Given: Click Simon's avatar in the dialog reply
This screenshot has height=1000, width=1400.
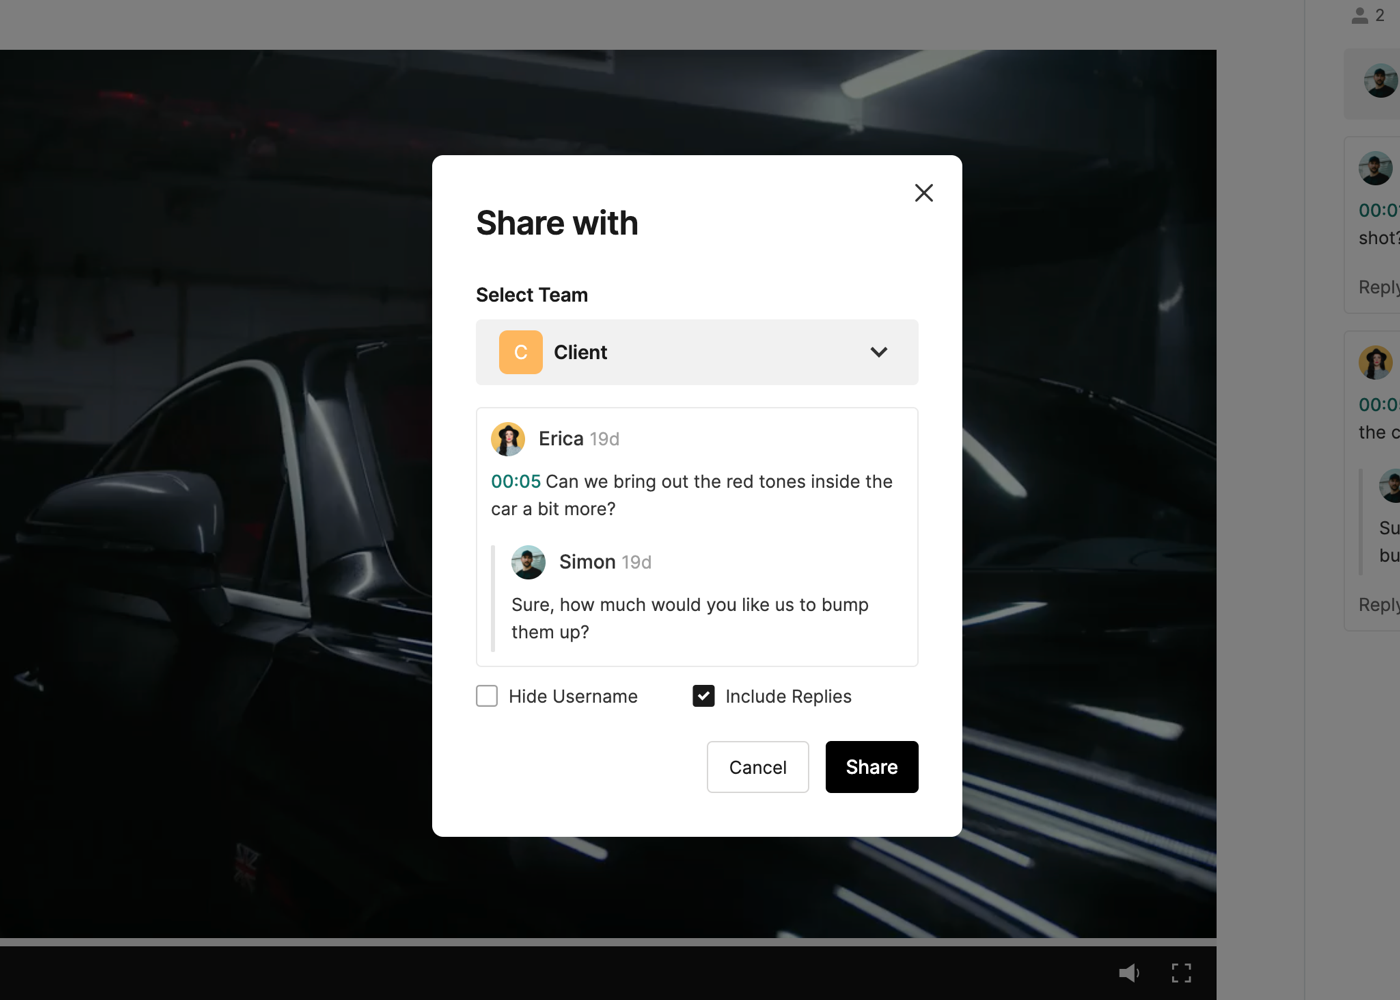Looking at the screenshot, I should (x=528, y=562).
